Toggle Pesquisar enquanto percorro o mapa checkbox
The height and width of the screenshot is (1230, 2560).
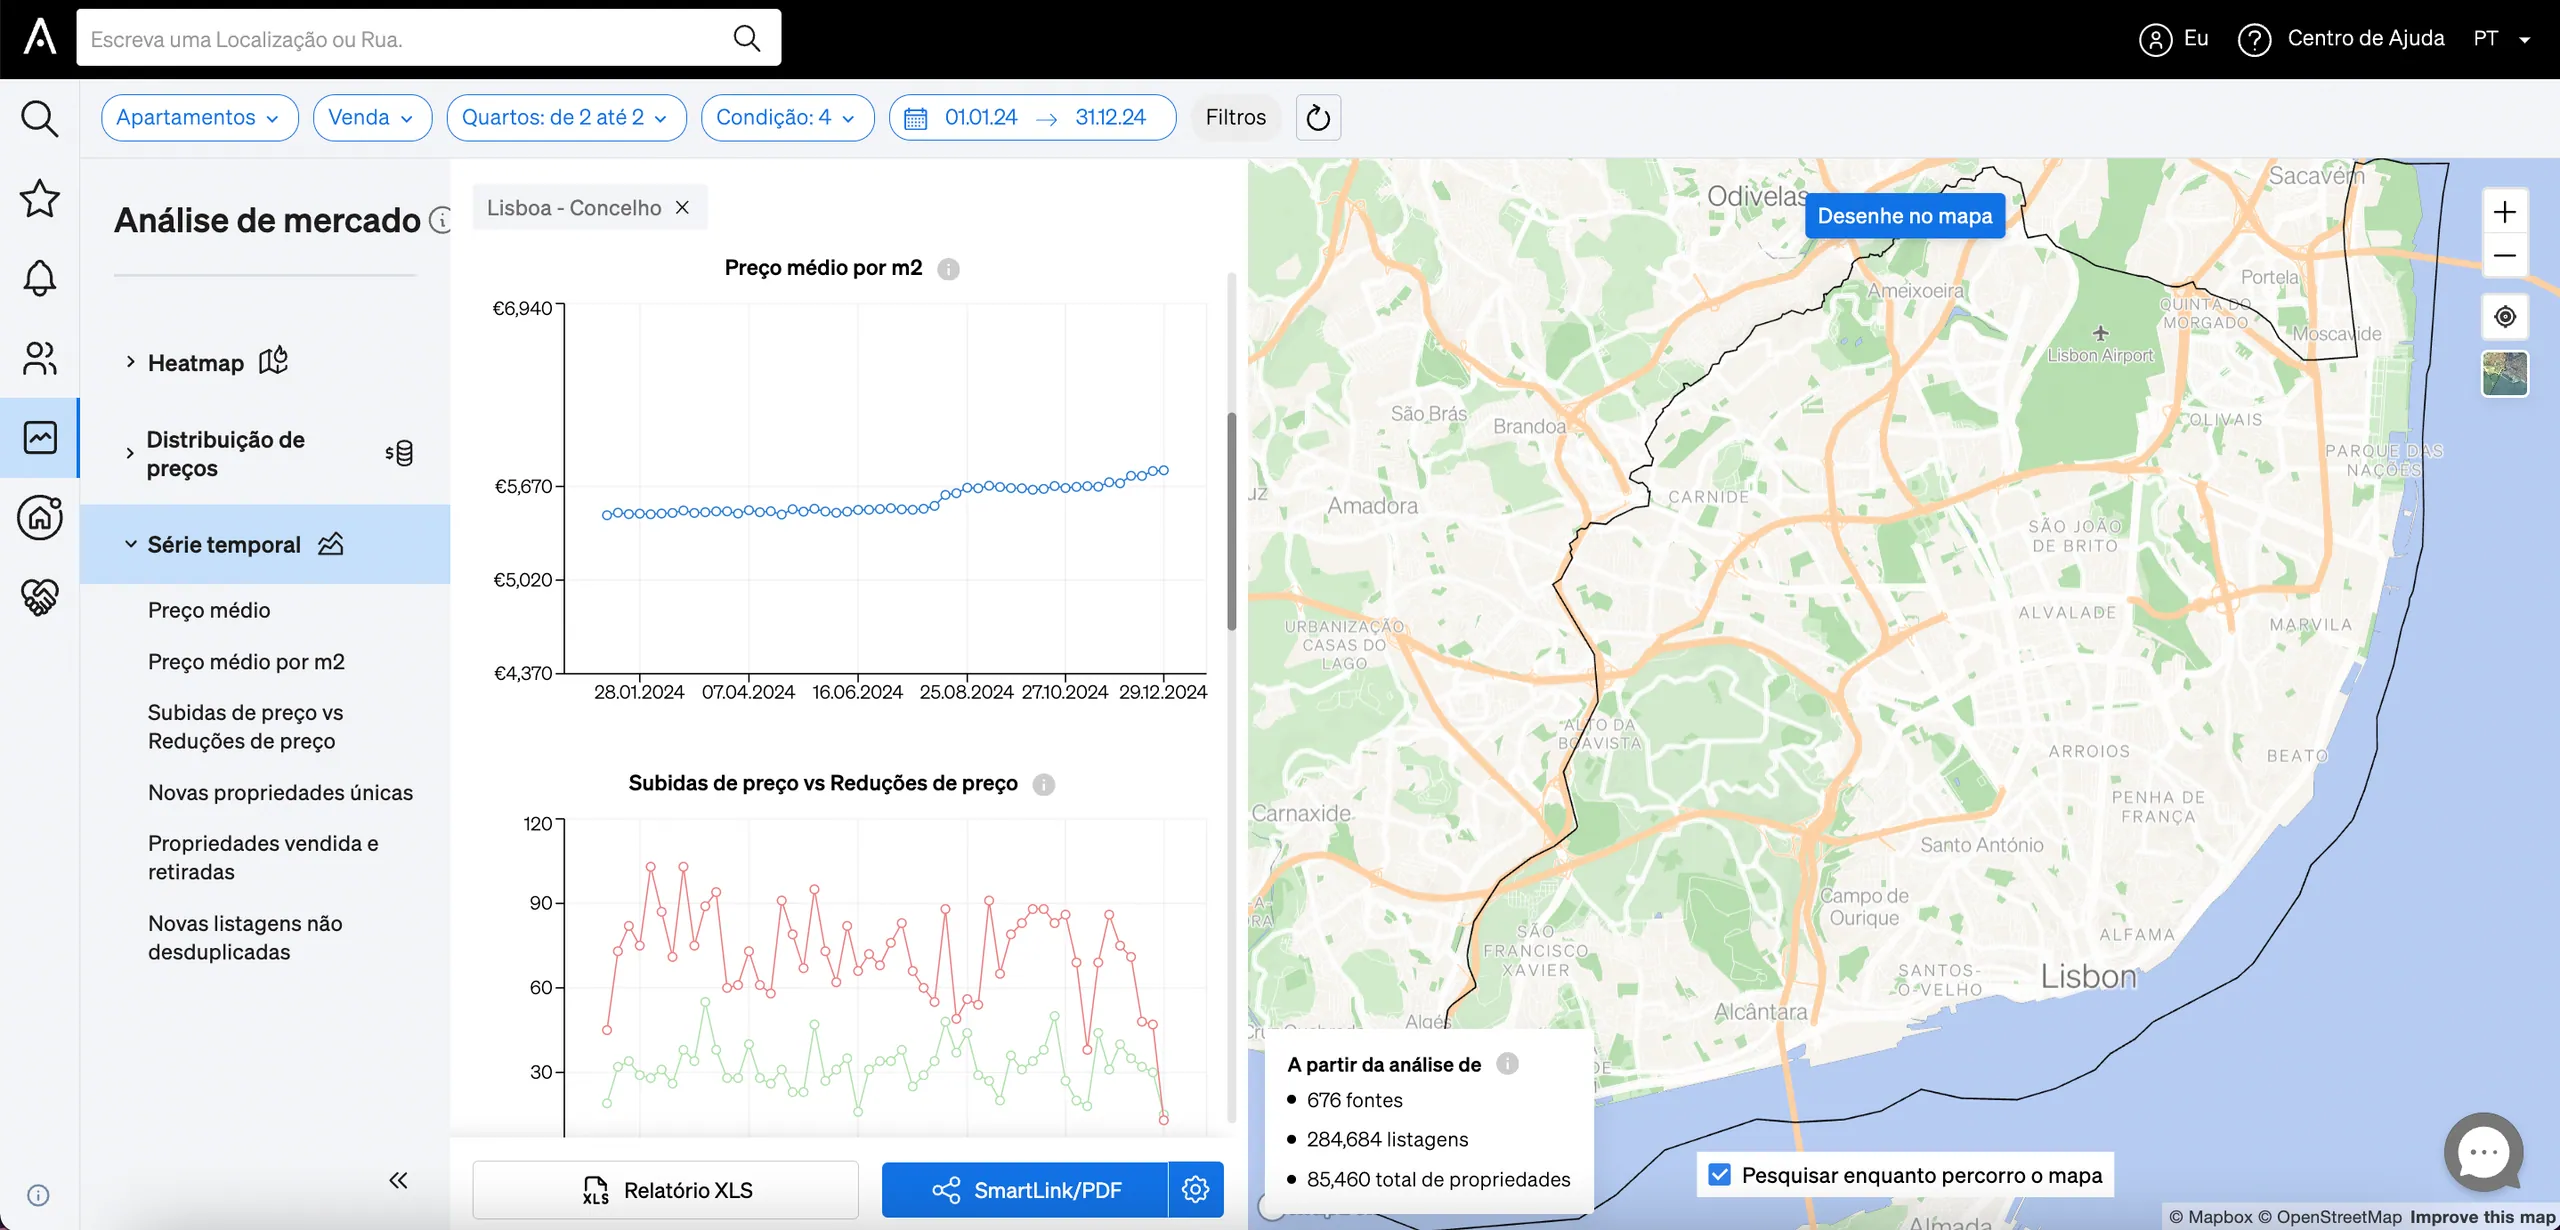[1719, 1175]
